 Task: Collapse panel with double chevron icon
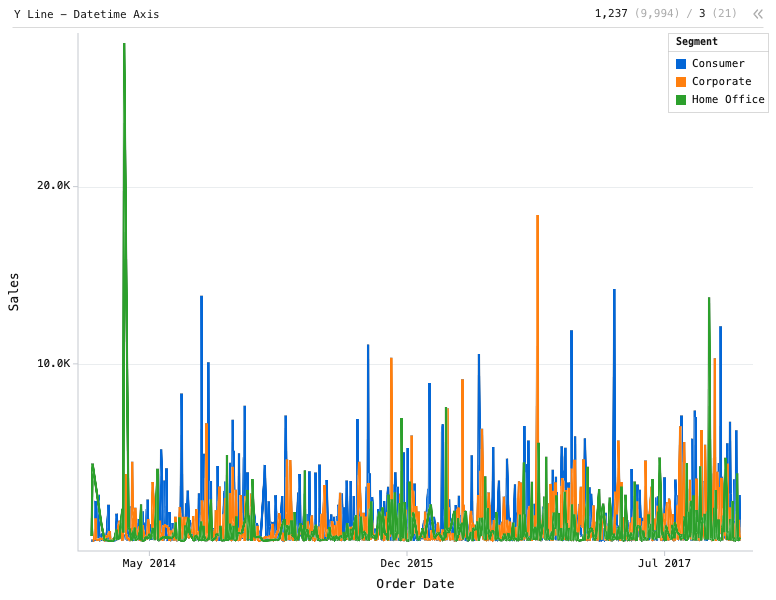758,14
